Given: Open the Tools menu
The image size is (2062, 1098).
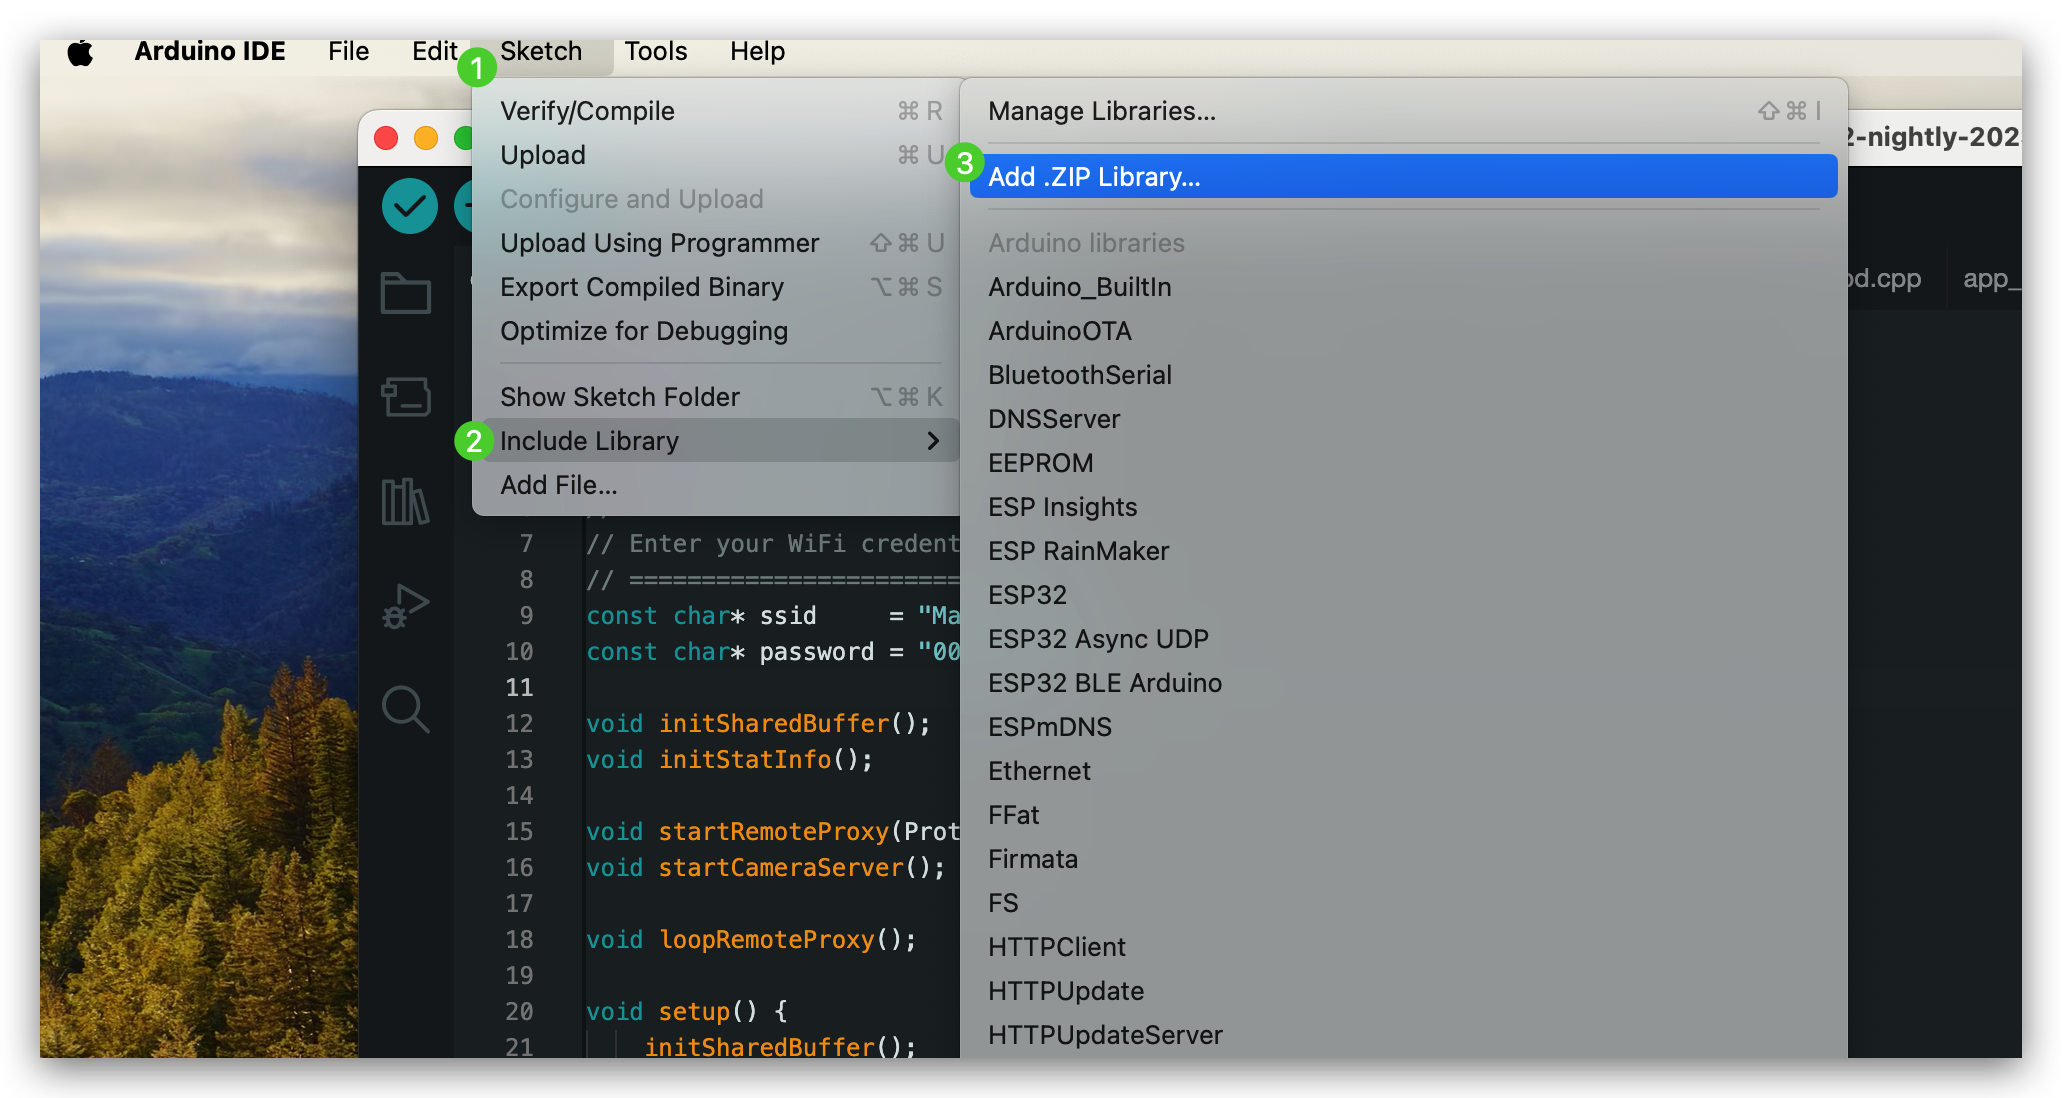Looking at the screenshot, I should pyautogui.click(x=656, y=52).
